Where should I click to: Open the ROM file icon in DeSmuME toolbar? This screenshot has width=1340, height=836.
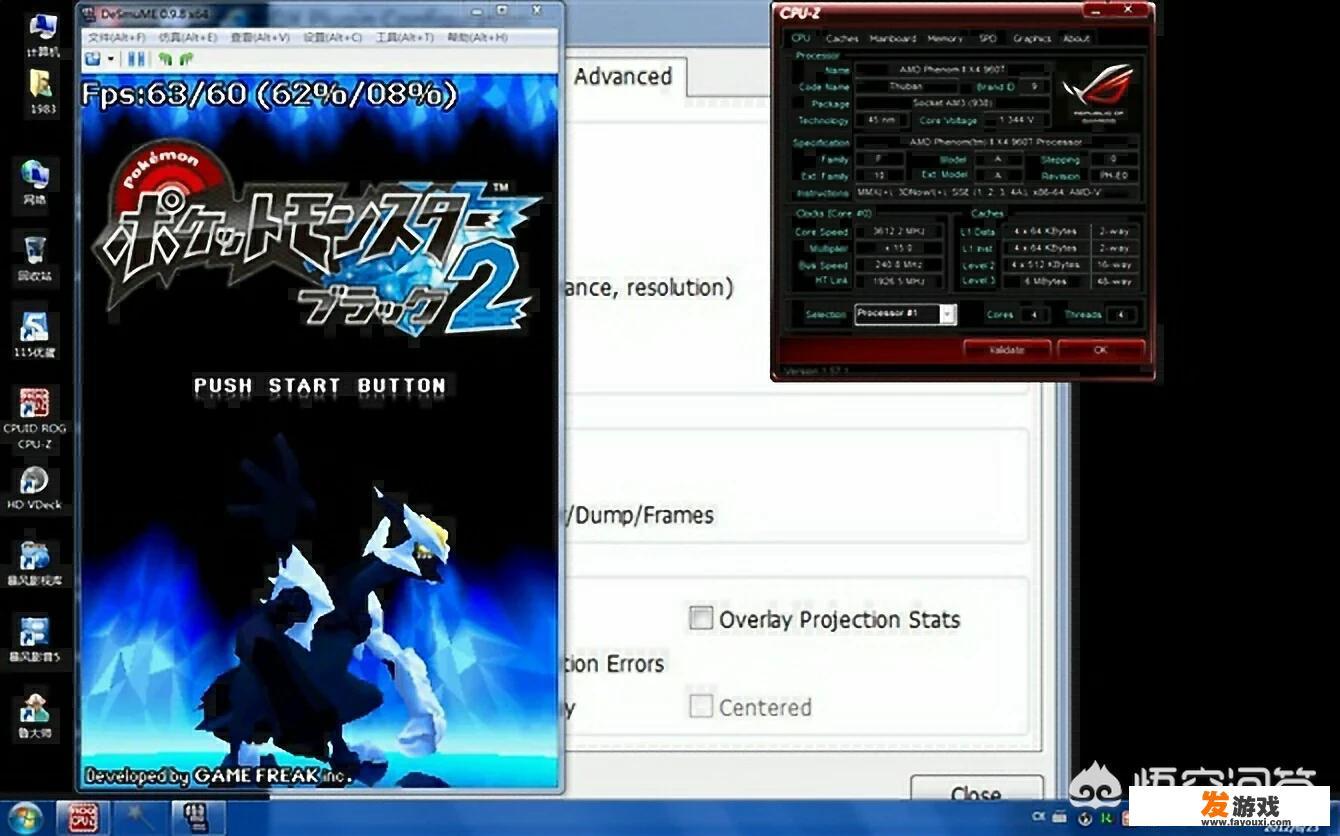pyautogui.click(x=92, y=60)
